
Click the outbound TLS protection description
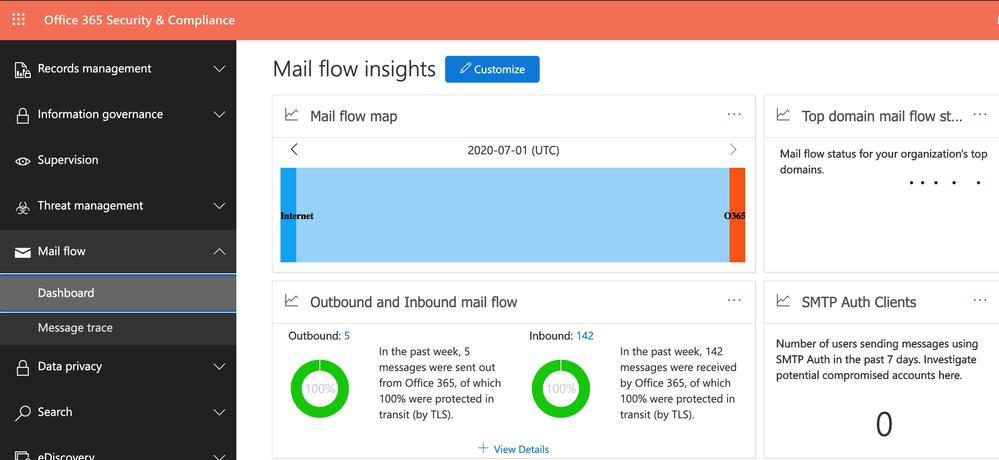coord(440,384)
